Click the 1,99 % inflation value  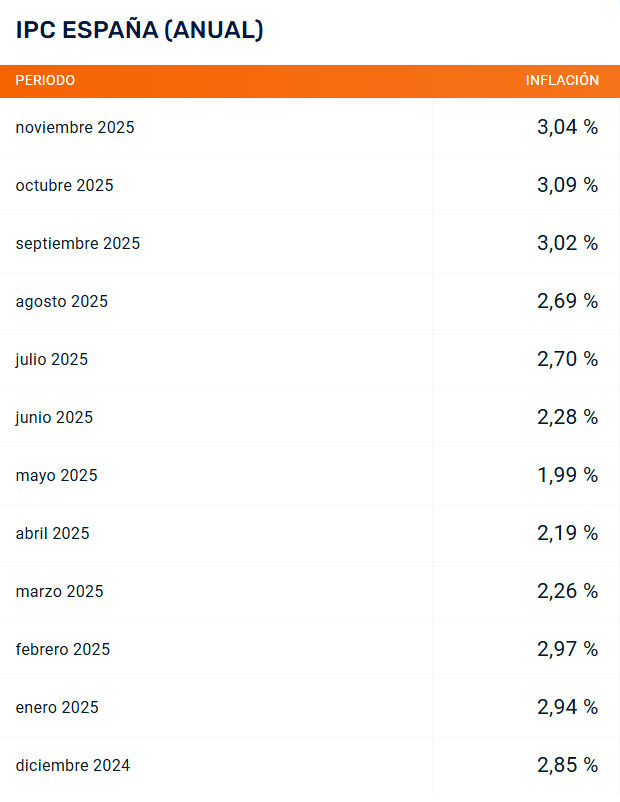tap(567, 475)
